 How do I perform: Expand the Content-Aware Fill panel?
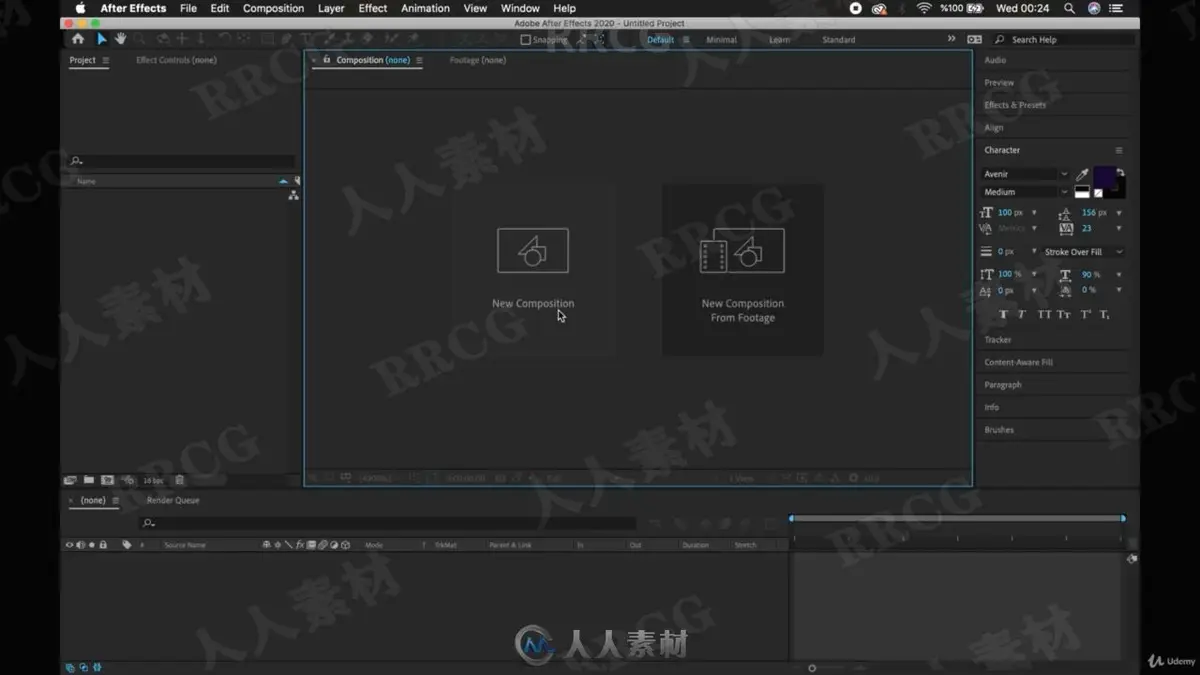tap(1018, 362)
